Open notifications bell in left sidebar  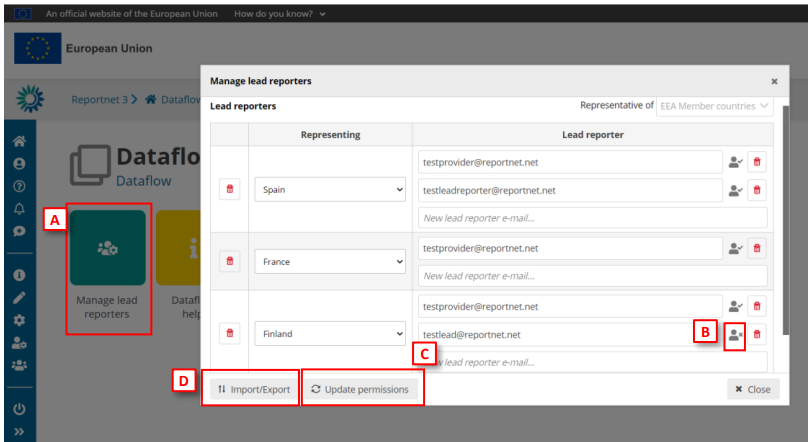(x=18, y=208)
